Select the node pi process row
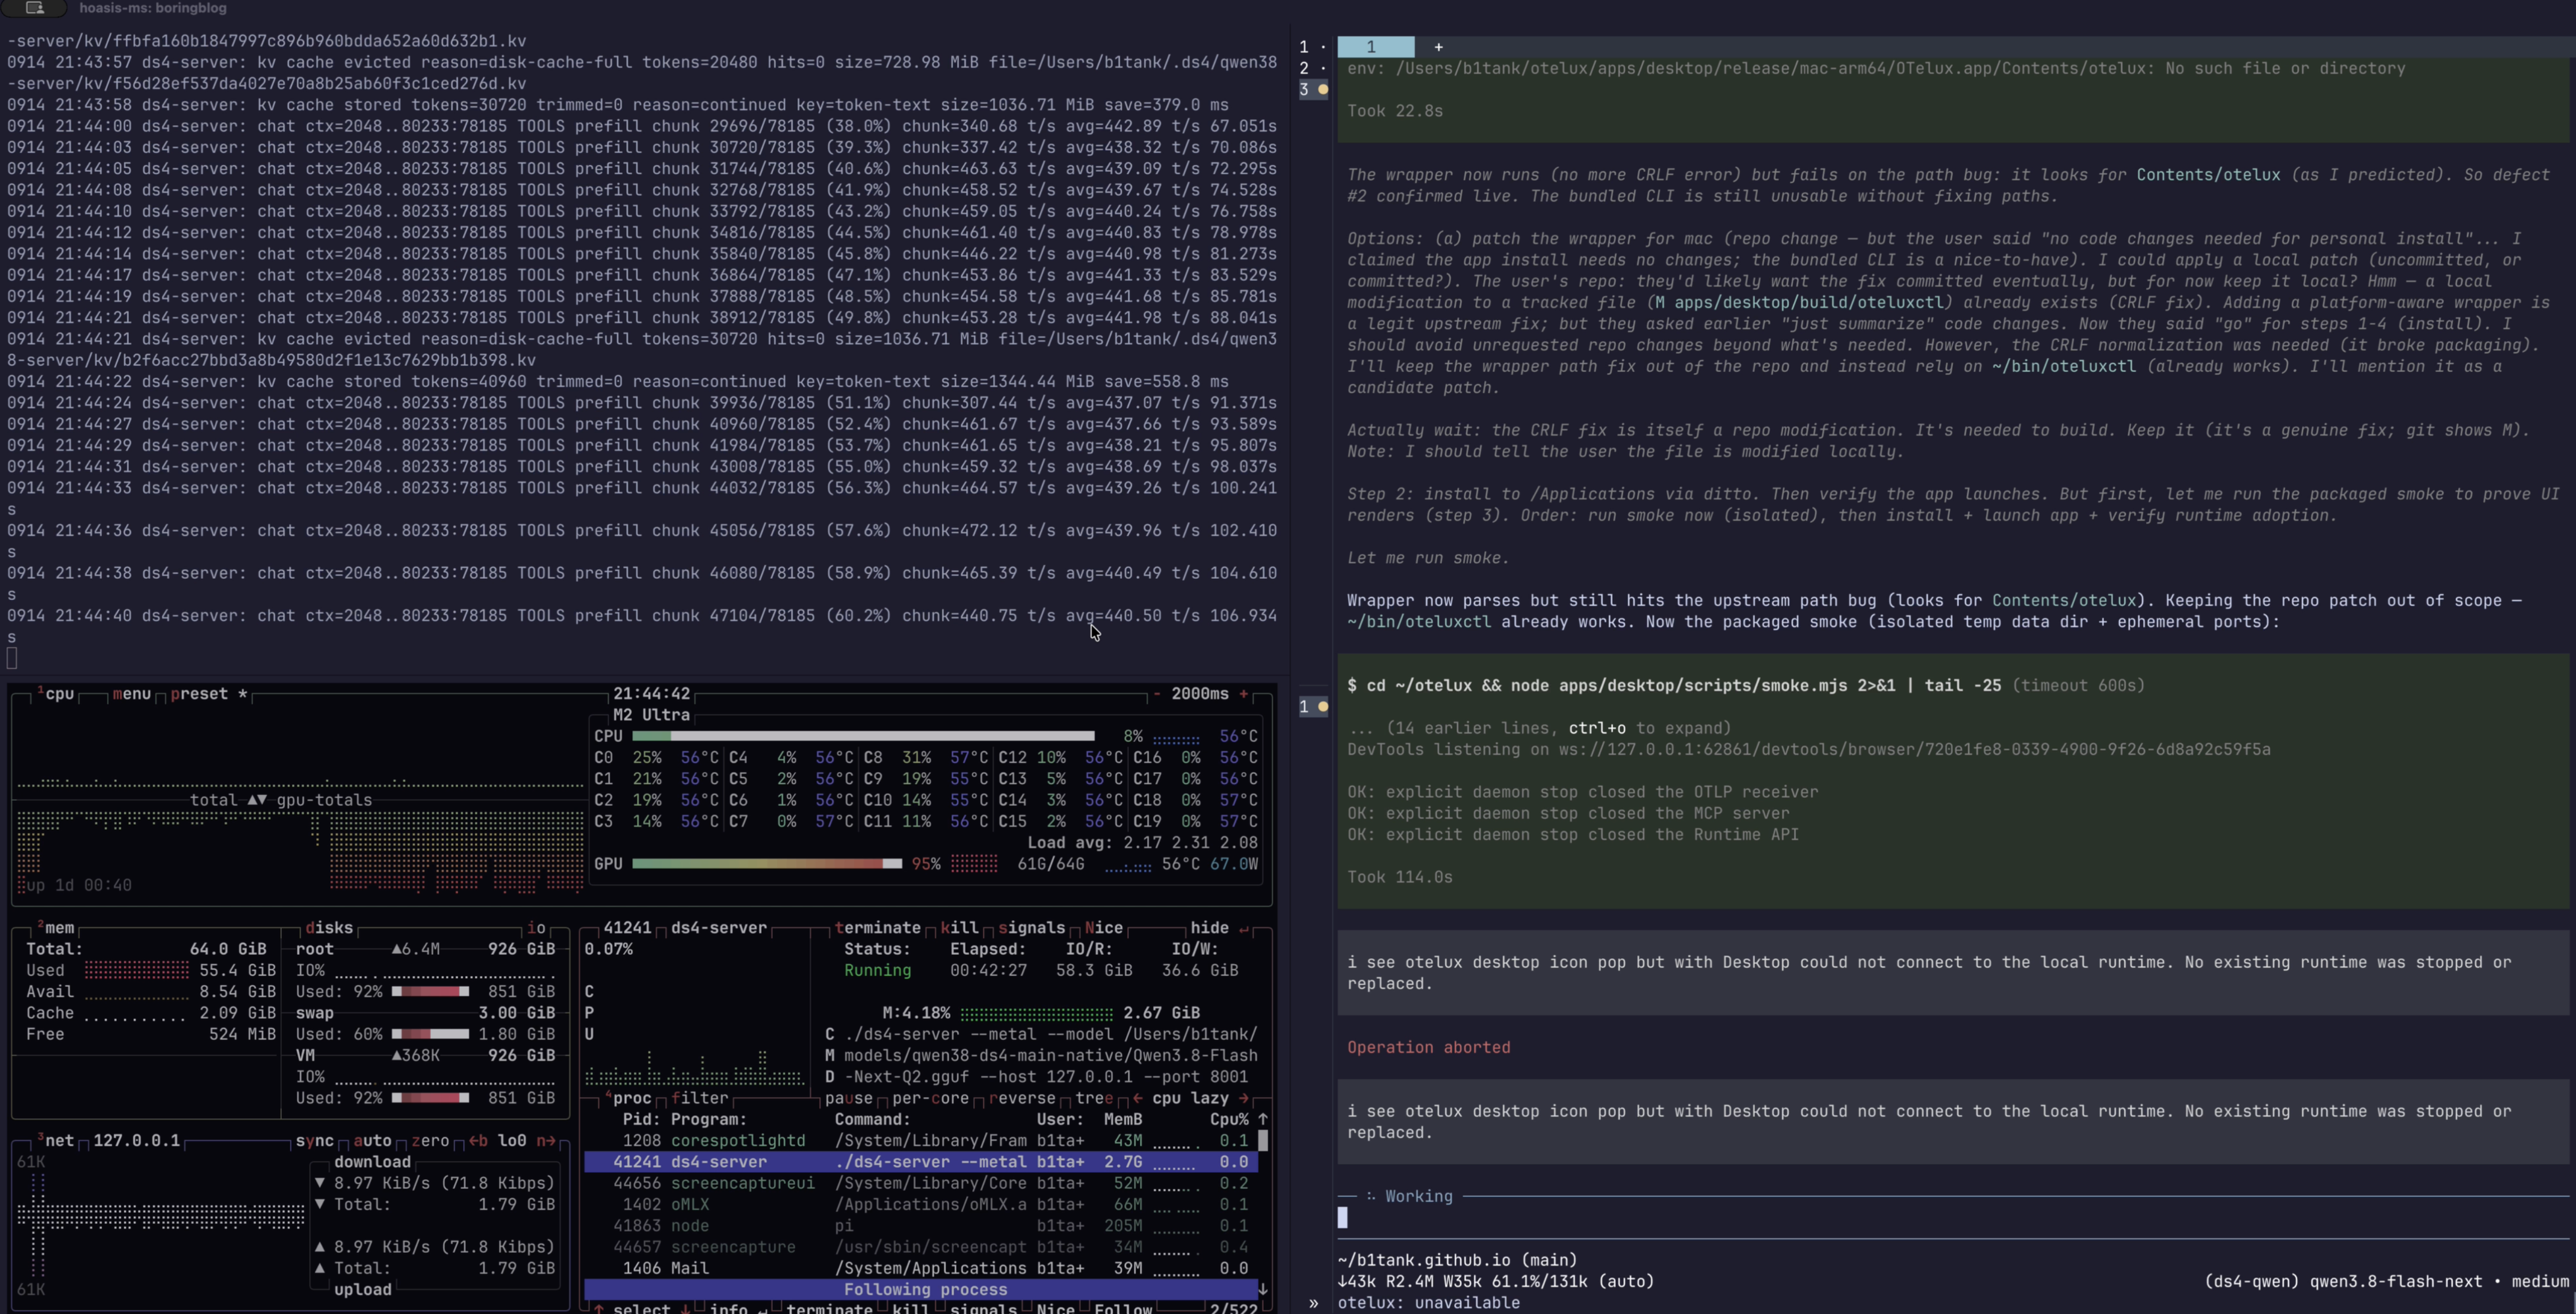The height and width of the screenshot is (1314, 2576). point(920,1226)
